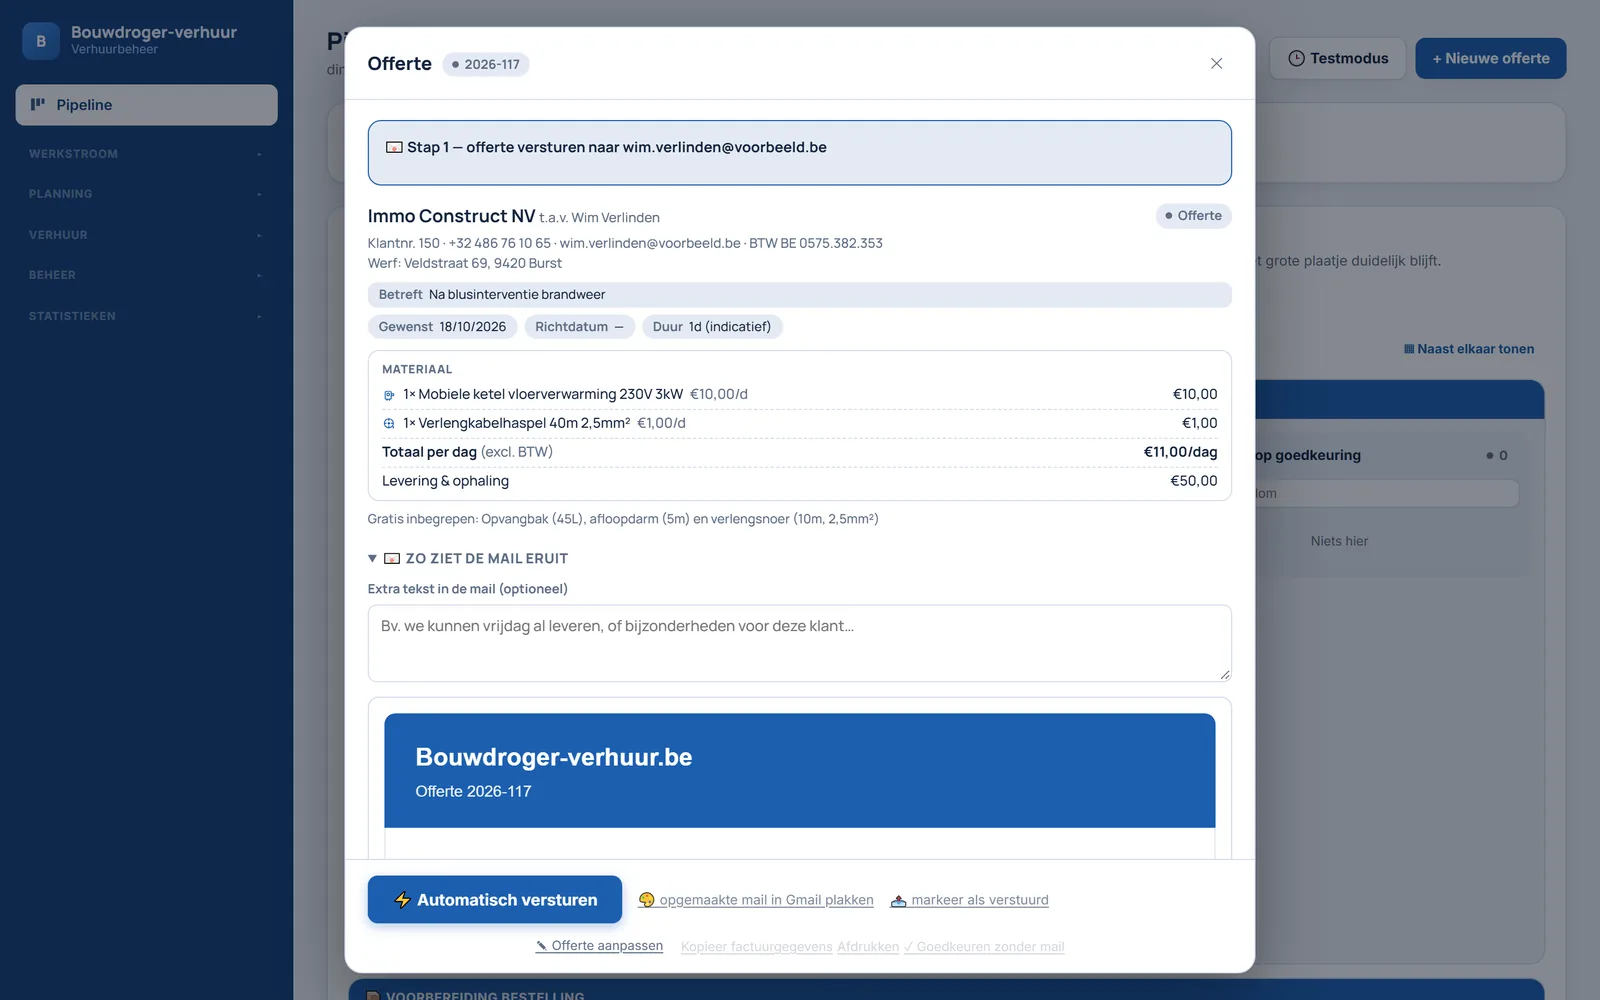This screenshot has height=1000, width=1600.
Task: Open the Pipeline menu item
Action: coord(146,105)
